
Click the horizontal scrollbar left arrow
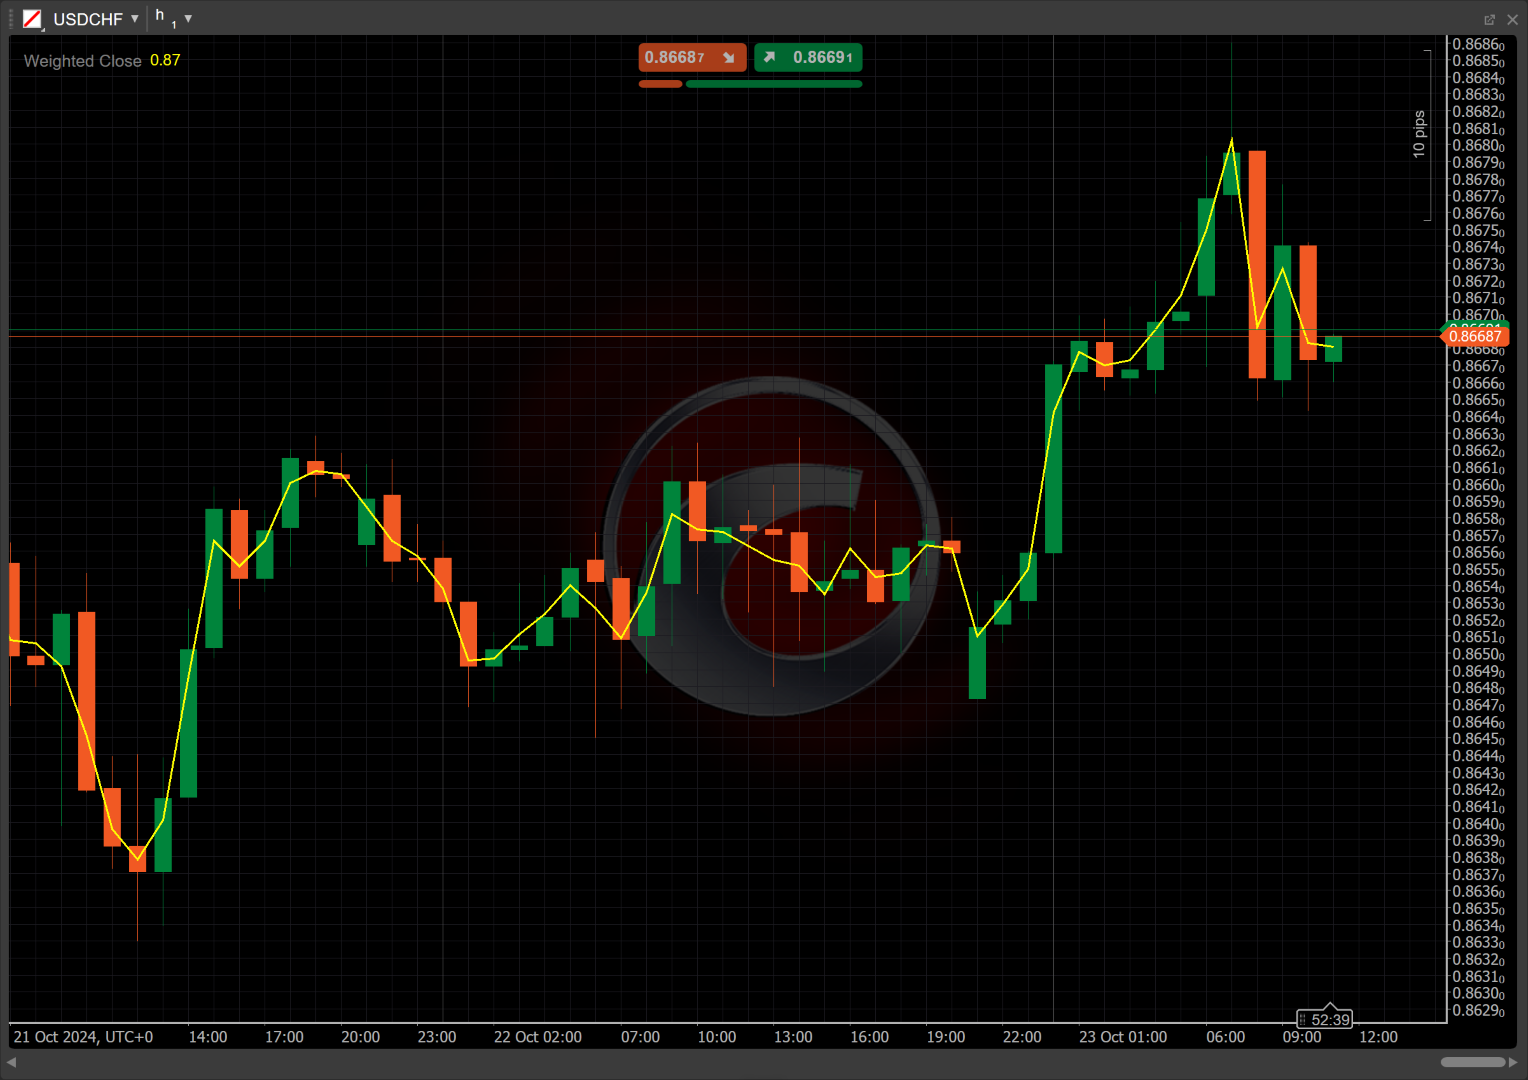point(12,1062)
